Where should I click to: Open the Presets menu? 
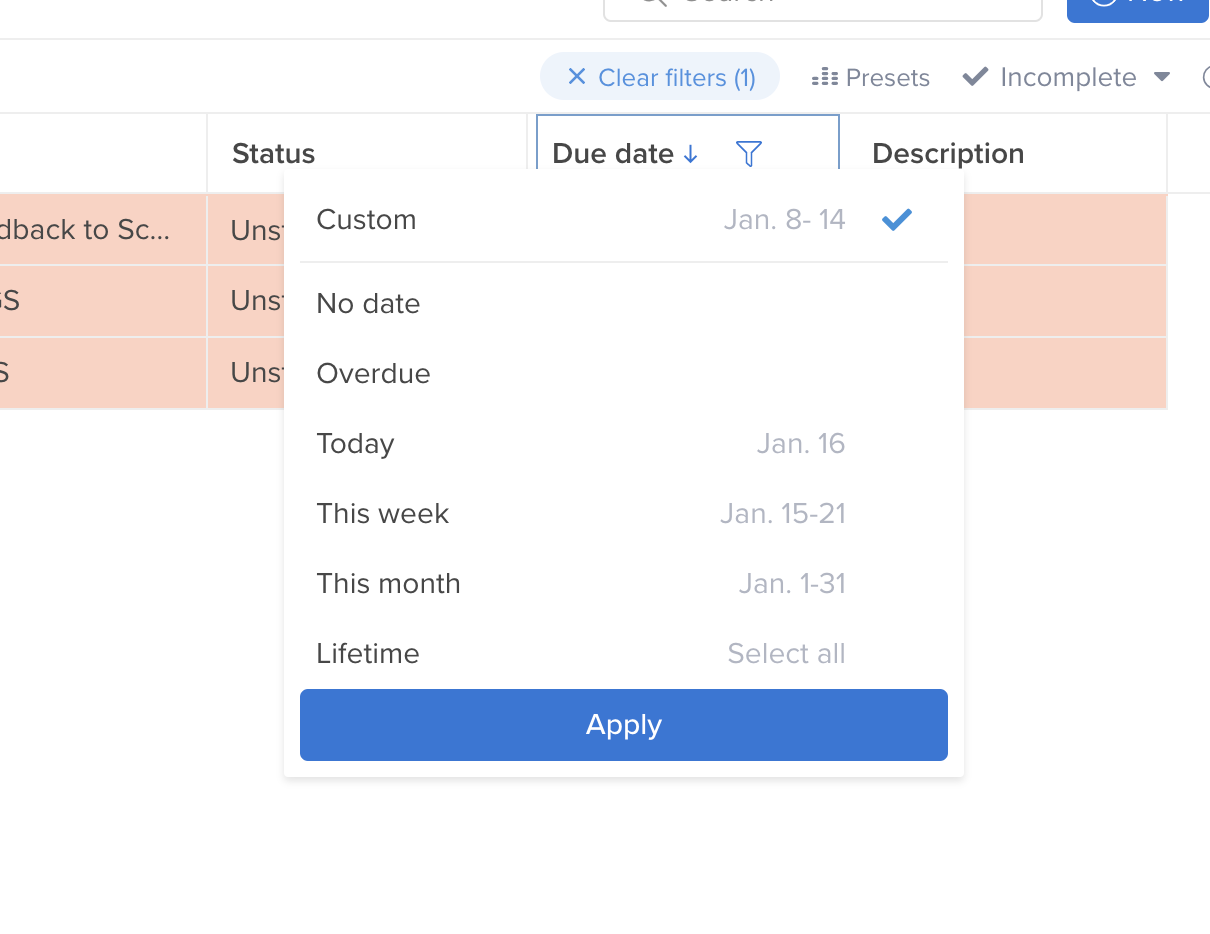(871, 77)
